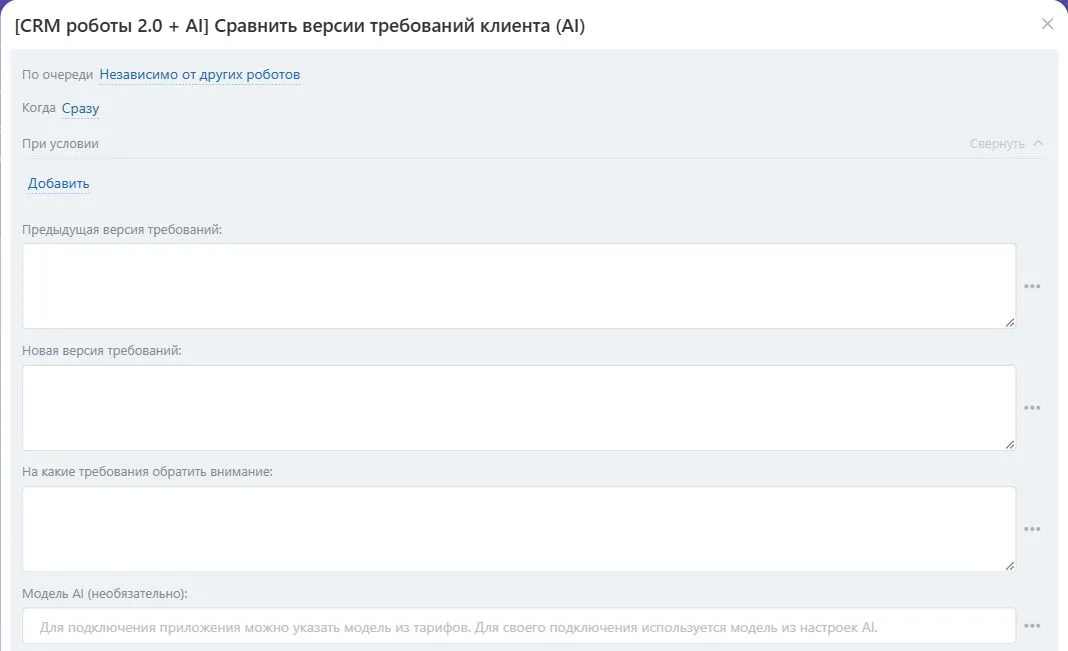Click the 'Модель AI' input field
The width and height of the screenshot is (1068, 651).
coord(519,626)
